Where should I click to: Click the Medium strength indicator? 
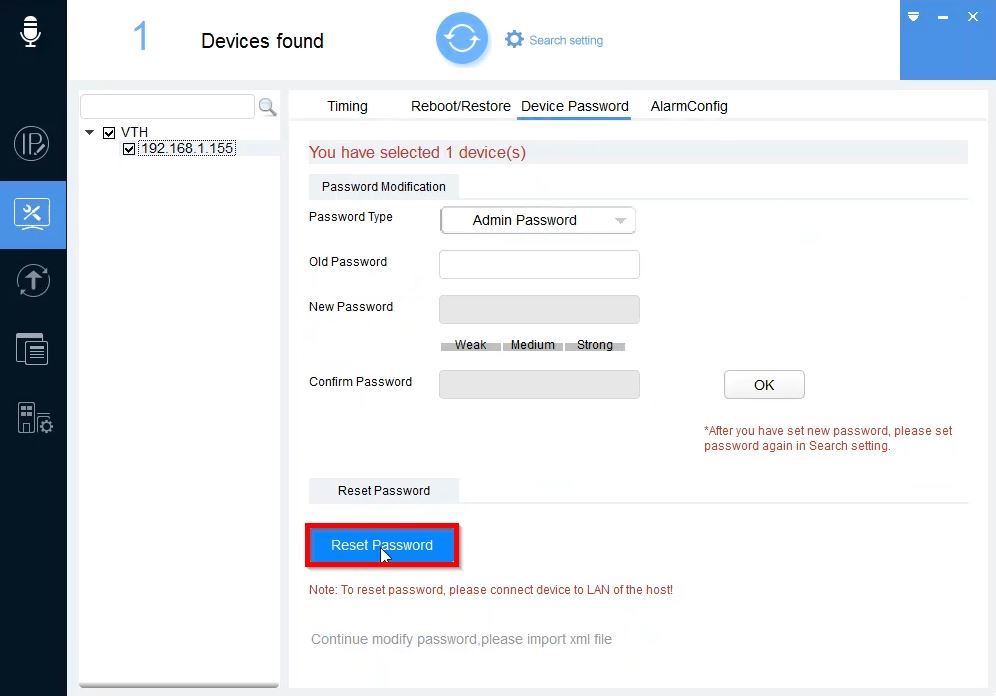(532, 345)
